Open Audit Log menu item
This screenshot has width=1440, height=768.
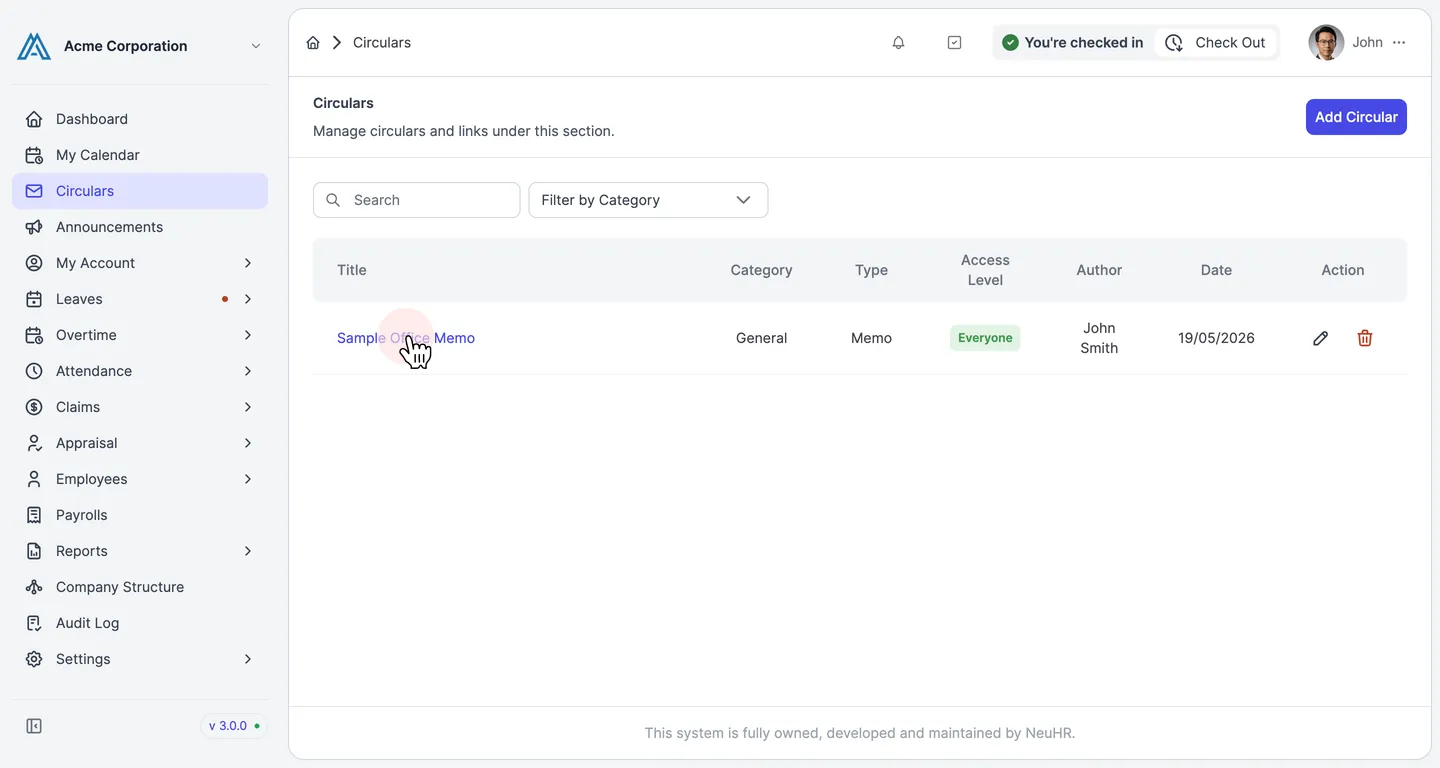click(x=140, y=623)
